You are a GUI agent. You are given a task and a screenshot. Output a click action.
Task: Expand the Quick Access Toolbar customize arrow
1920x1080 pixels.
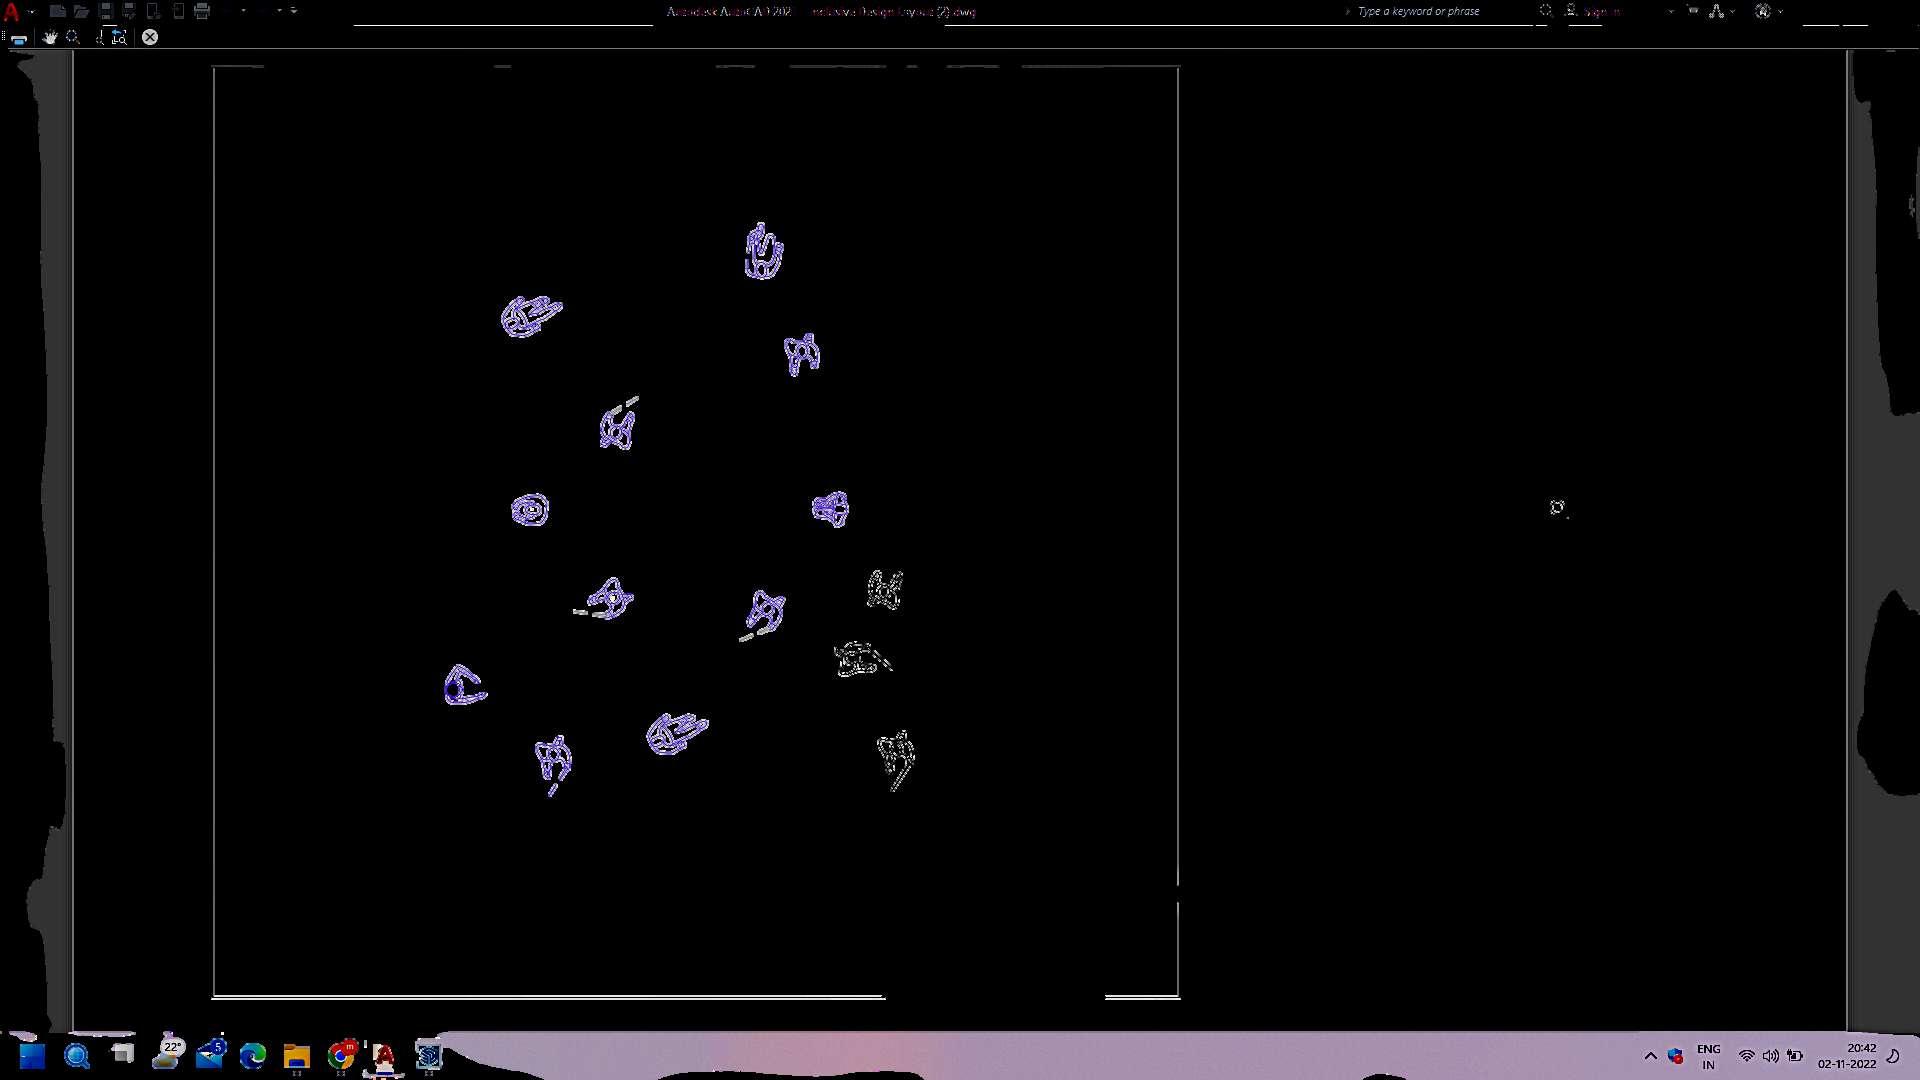293,11
